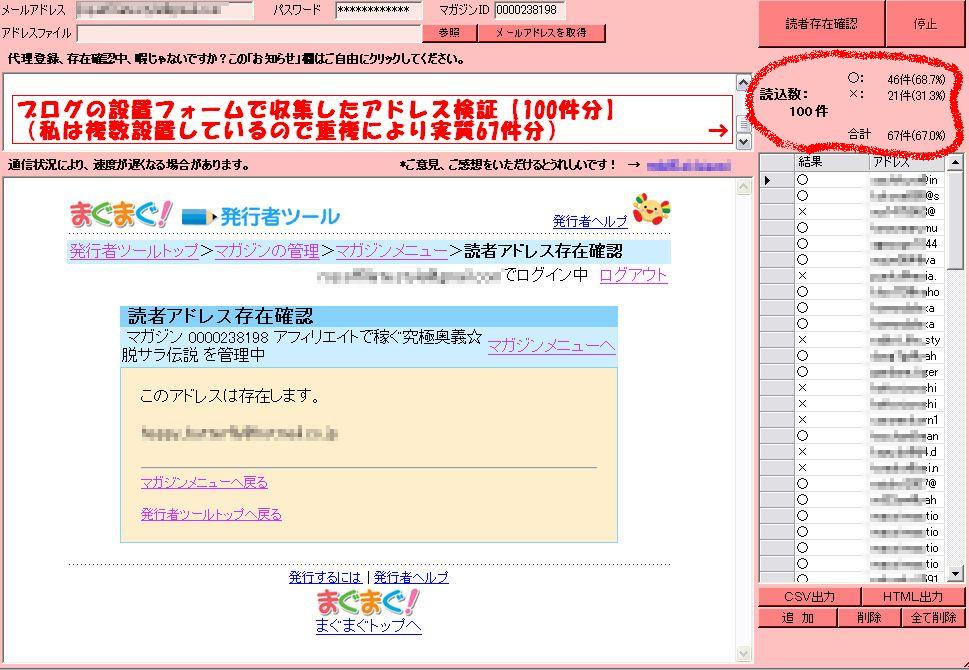Click the HTML出力 button
The height and width of the screenshot is (670, 969).
pyautogui.click(x=913, y=596)
